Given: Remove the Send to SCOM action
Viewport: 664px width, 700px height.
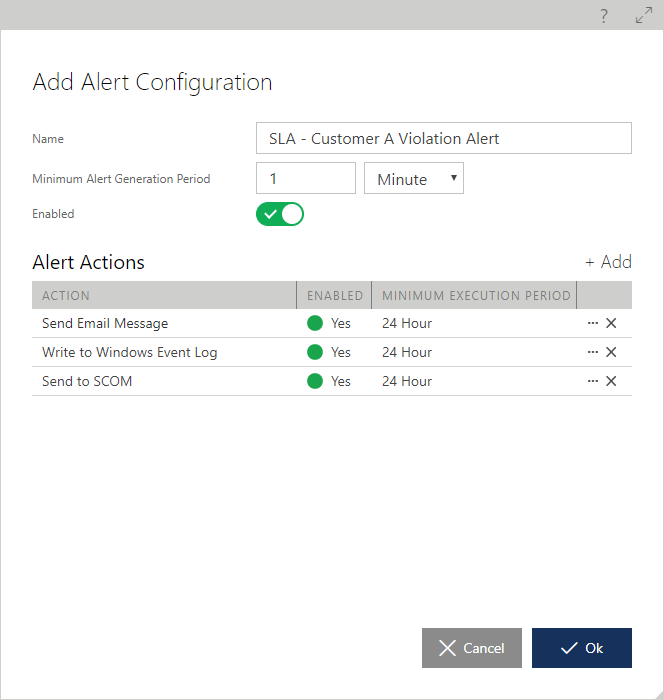Looking at the screenshot, I should (x=611, y=381).
